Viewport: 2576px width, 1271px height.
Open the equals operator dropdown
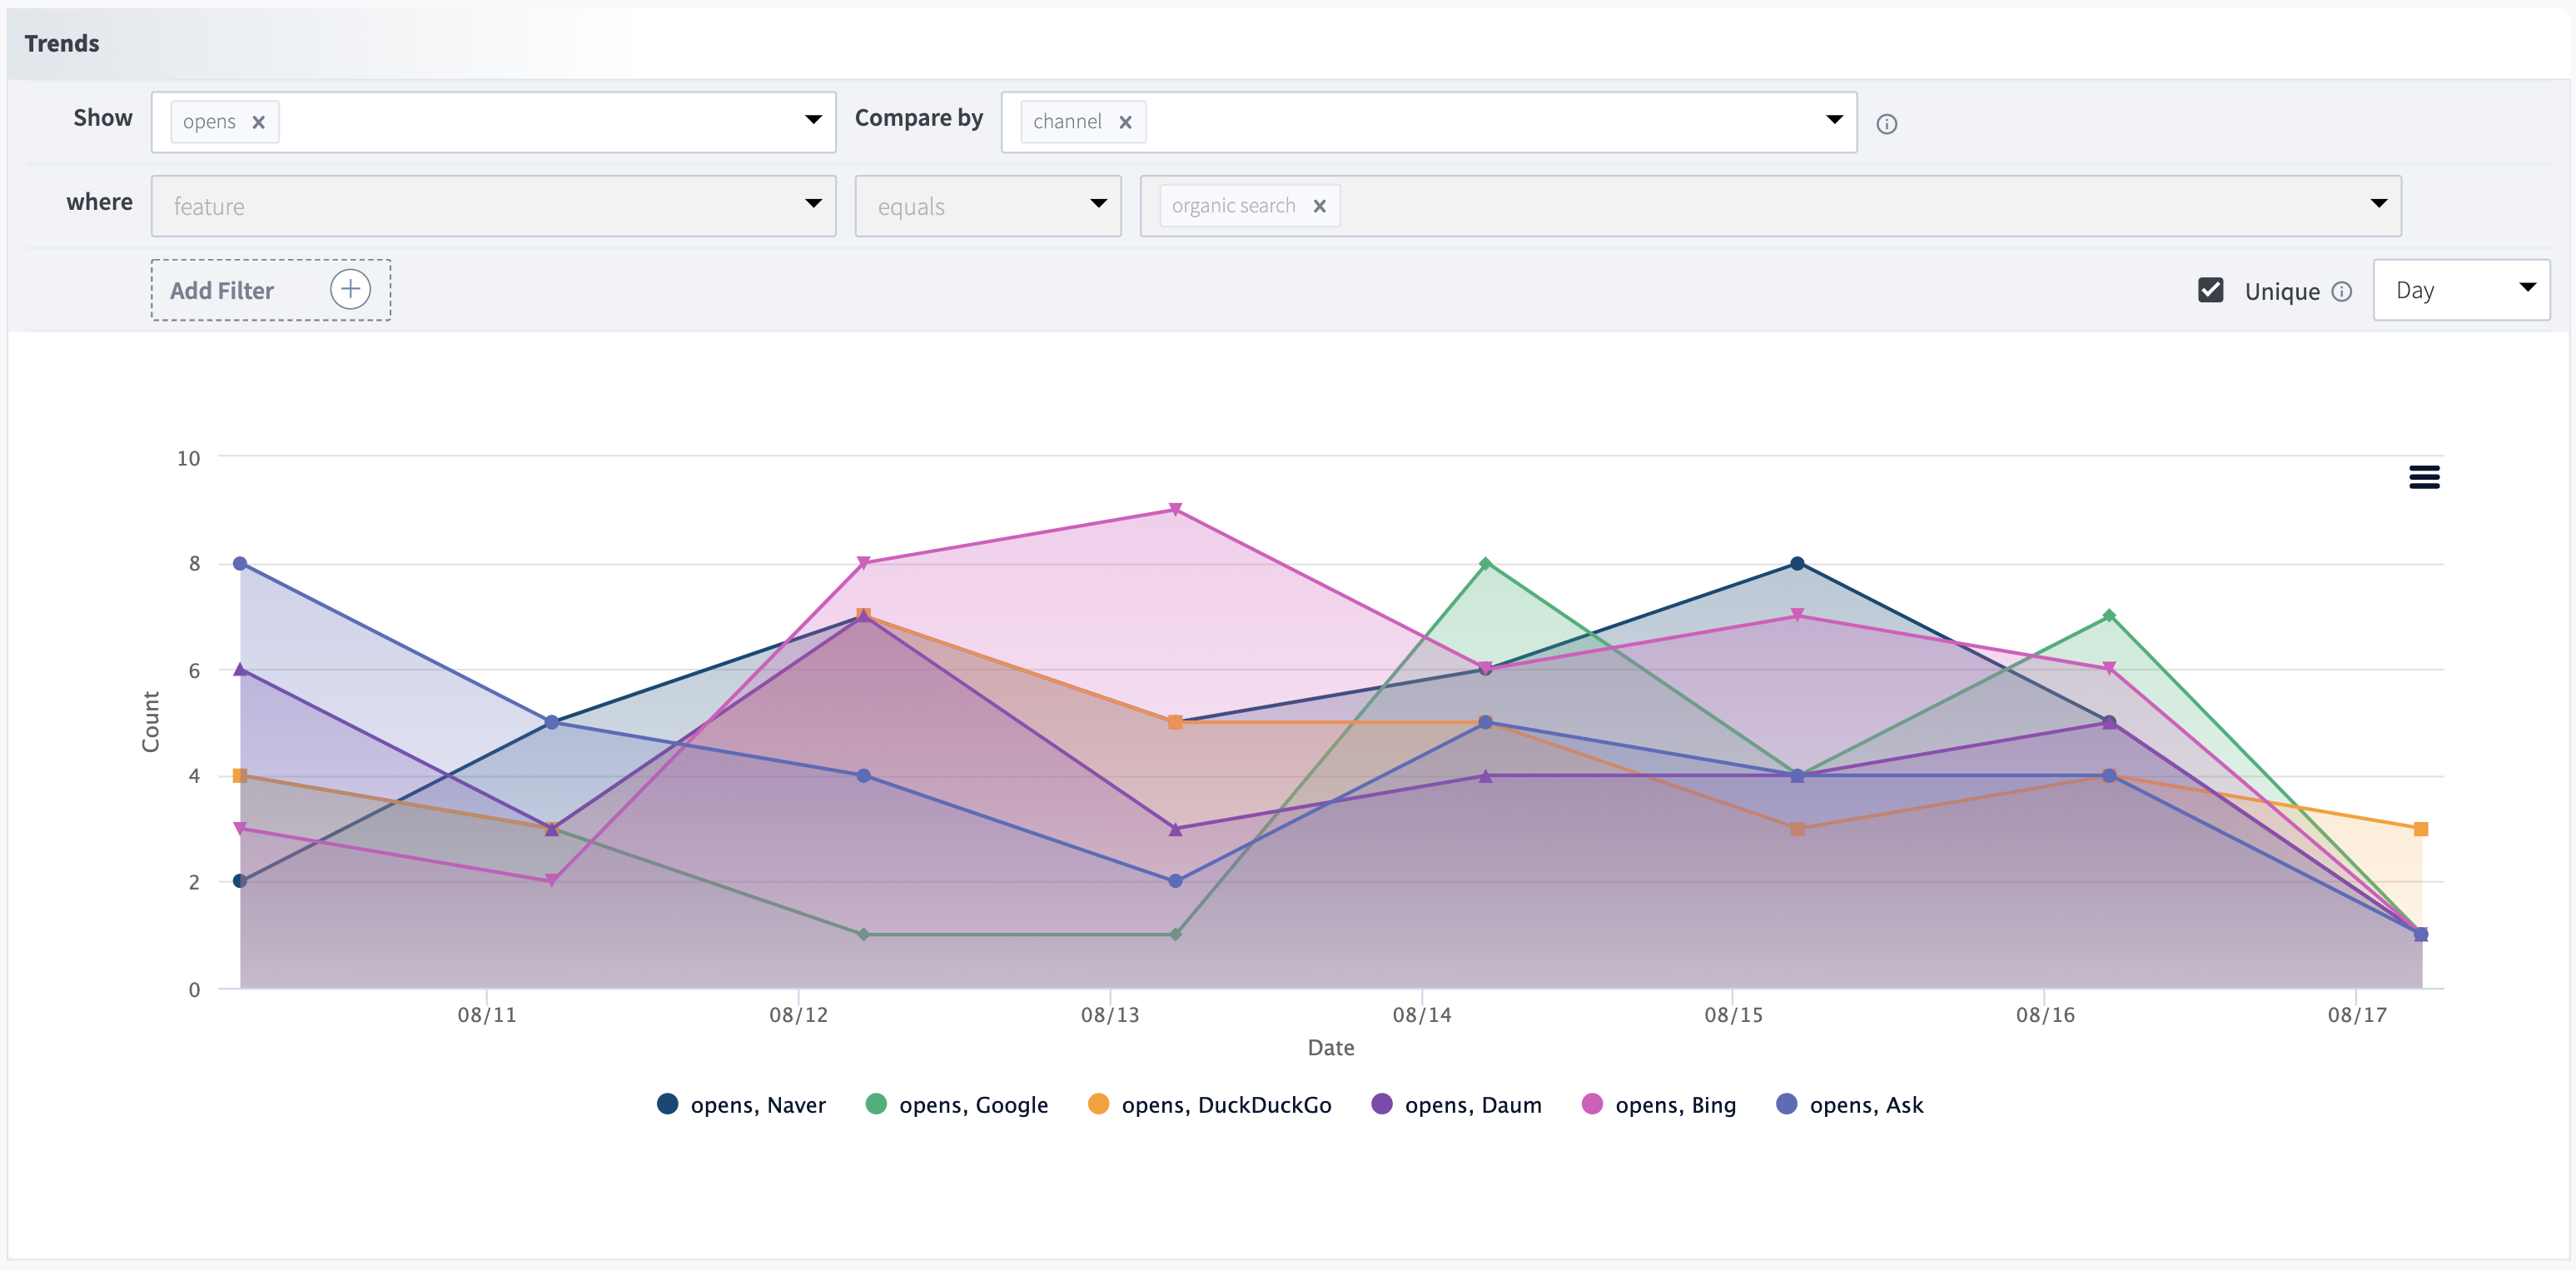987,206
